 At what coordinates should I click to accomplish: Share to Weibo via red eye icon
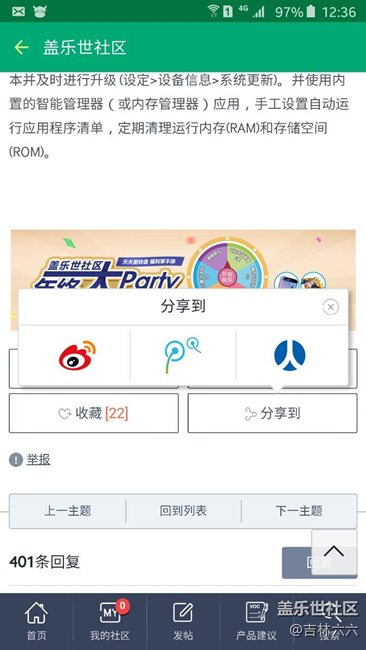[77, 355]
